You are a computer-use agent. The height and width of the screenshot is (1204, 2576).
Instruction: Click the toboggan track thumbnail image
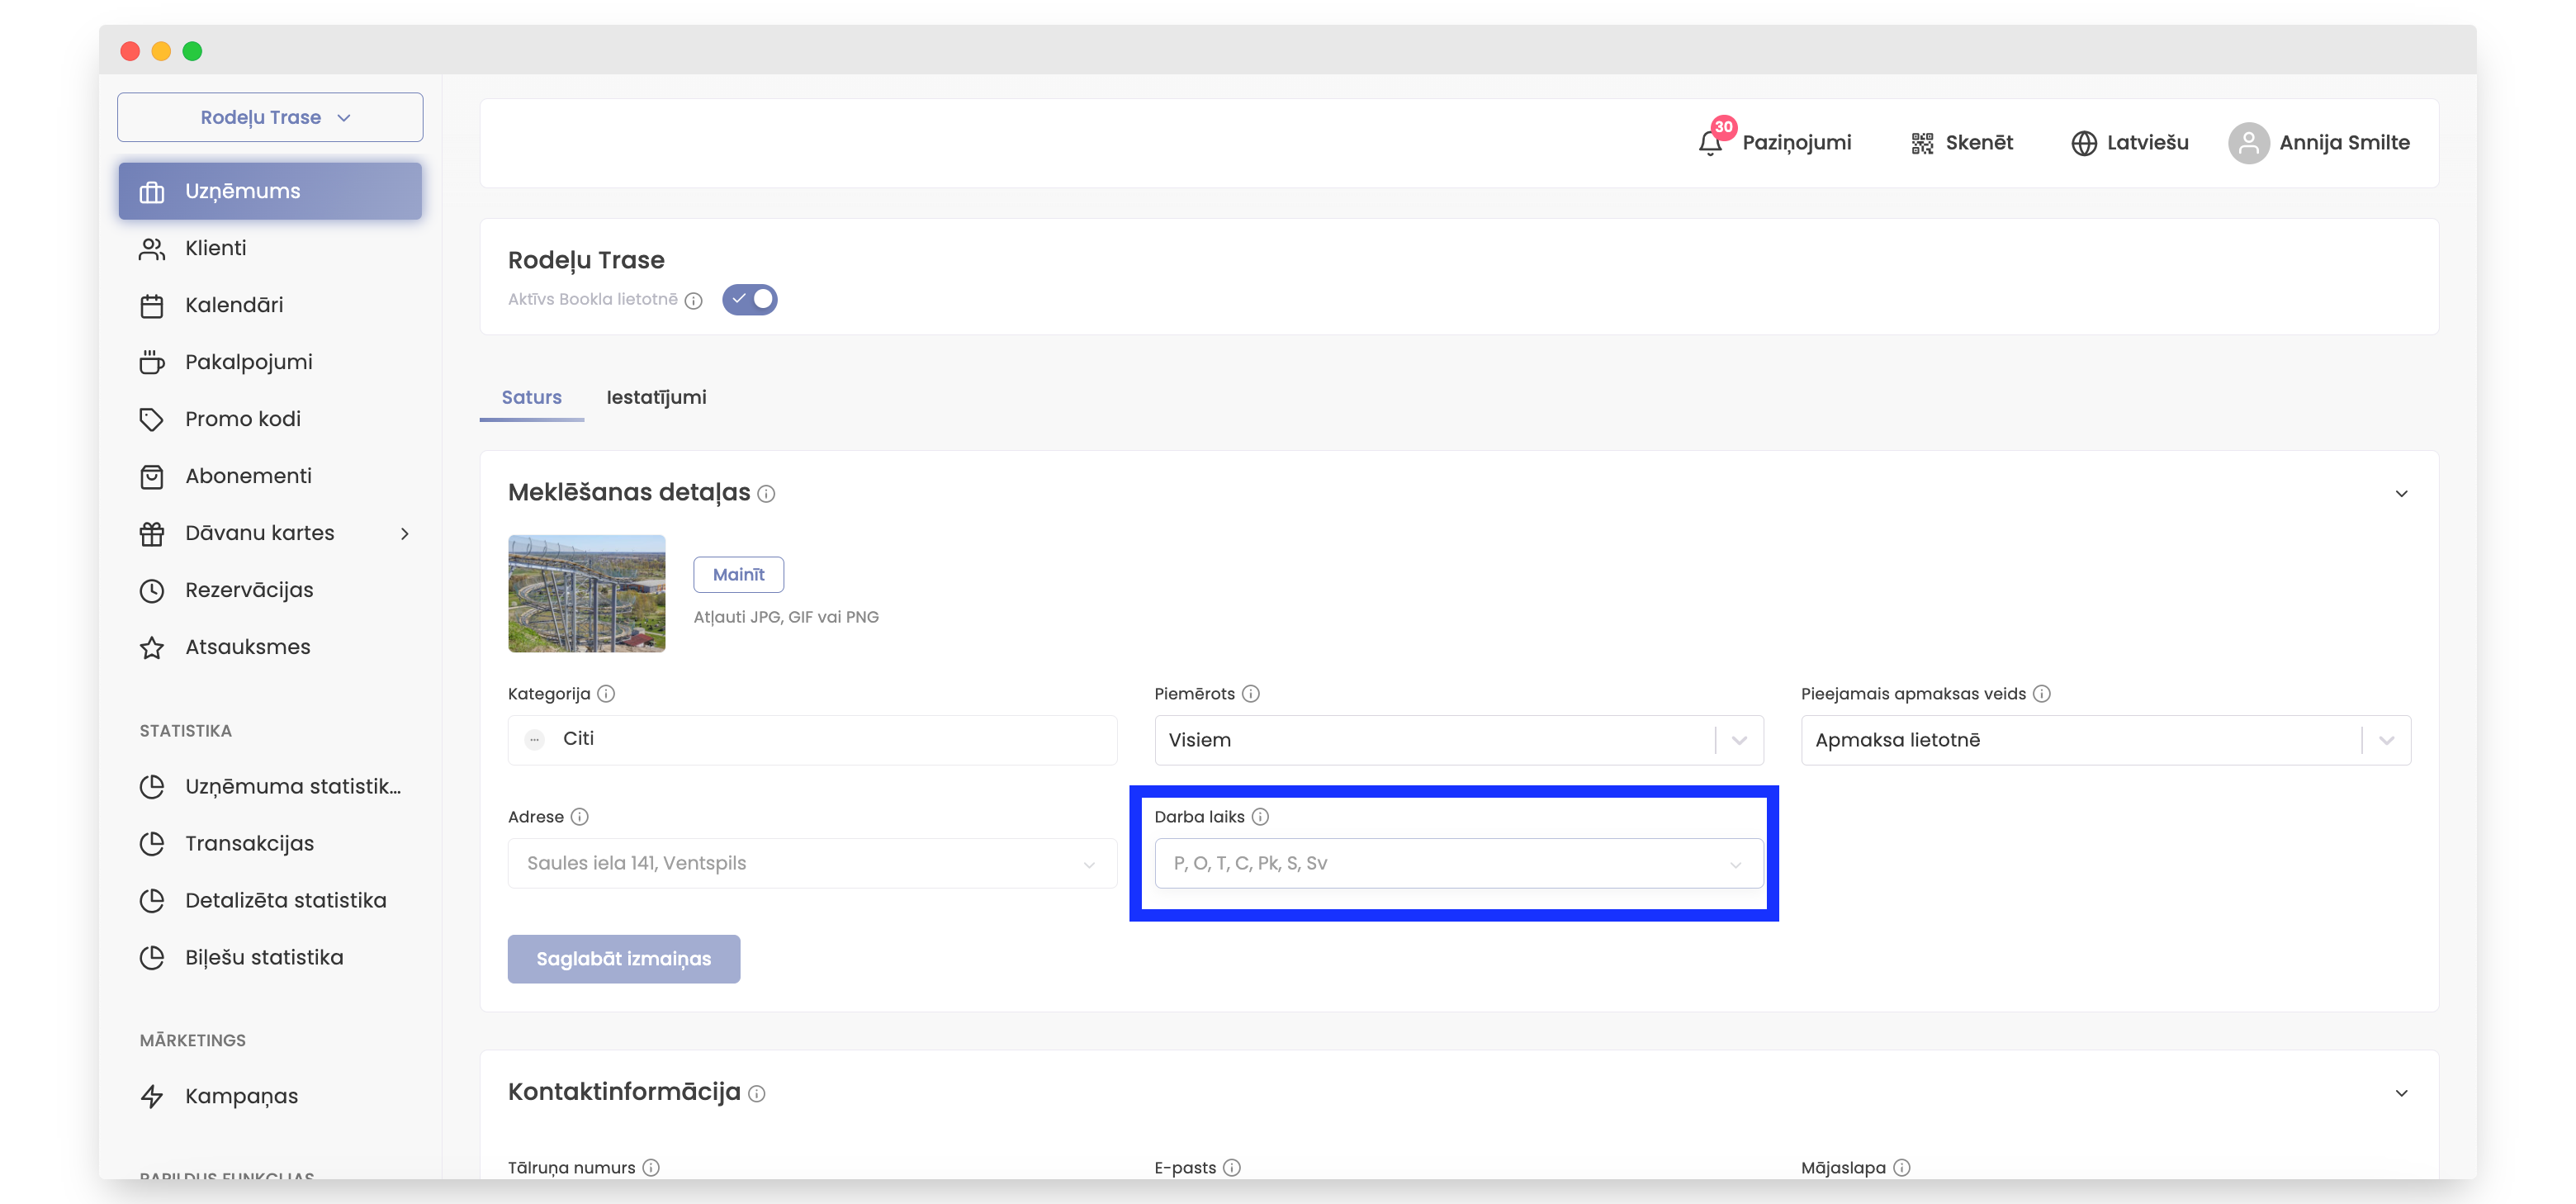587,594
